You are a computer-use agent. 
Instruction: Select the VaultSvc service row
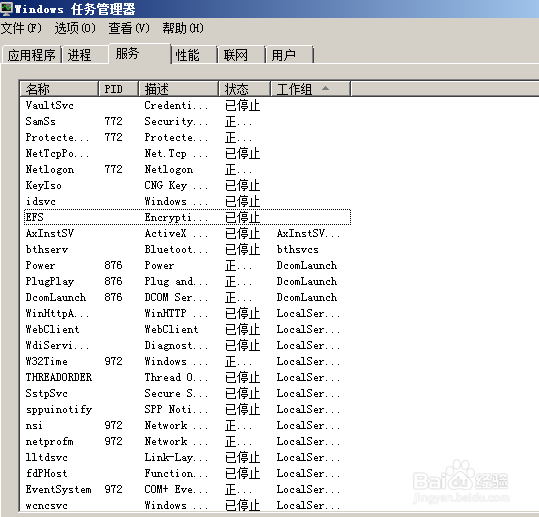[x=187, y=105]
